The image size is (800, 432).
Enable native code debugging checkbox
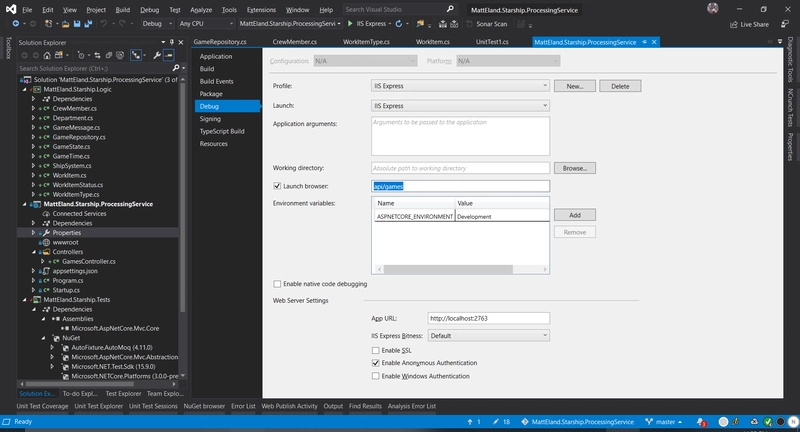[277, 284]
